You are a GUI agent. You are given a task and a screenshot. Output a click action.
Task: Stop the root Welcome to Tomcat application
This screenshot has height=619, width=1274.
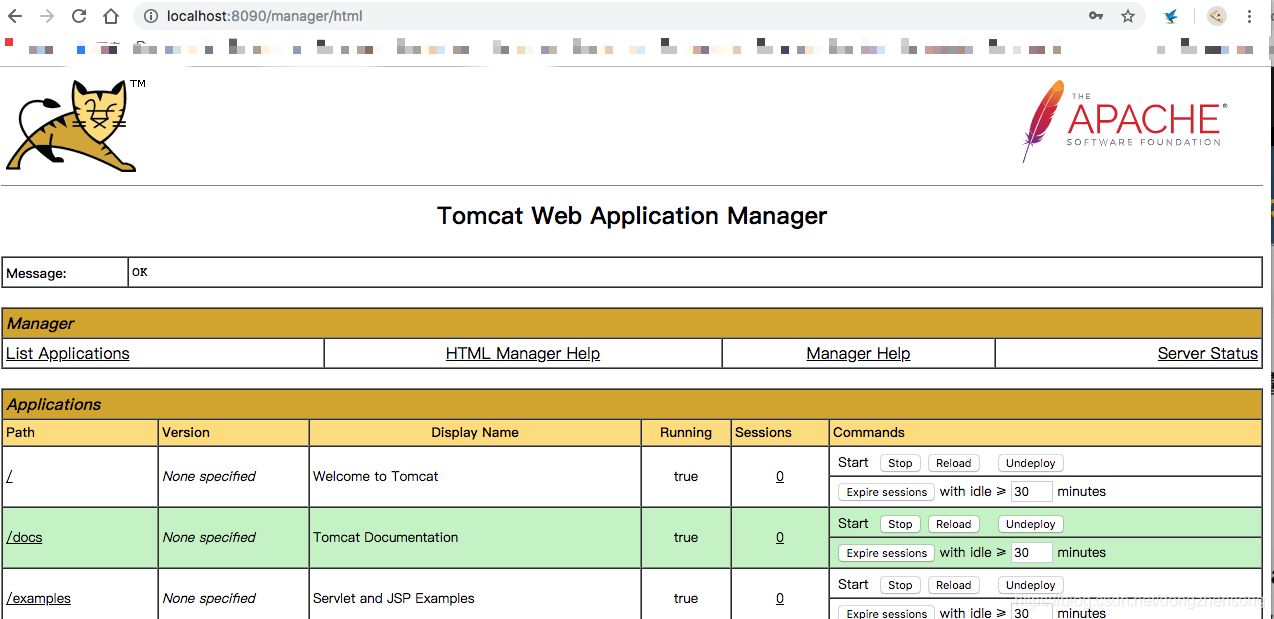click(900, 463)
